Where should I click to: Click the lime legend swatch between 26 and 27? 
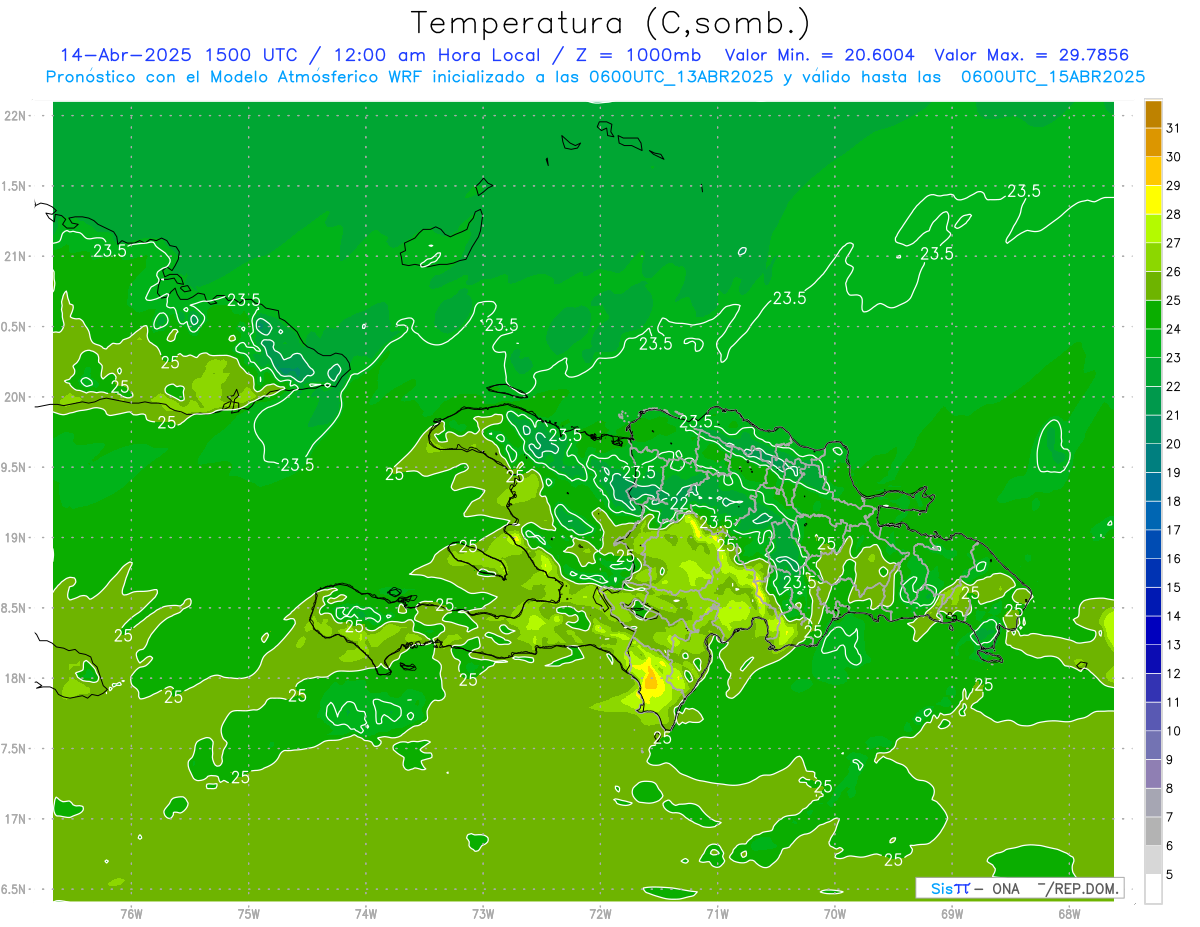point(1153,257)
